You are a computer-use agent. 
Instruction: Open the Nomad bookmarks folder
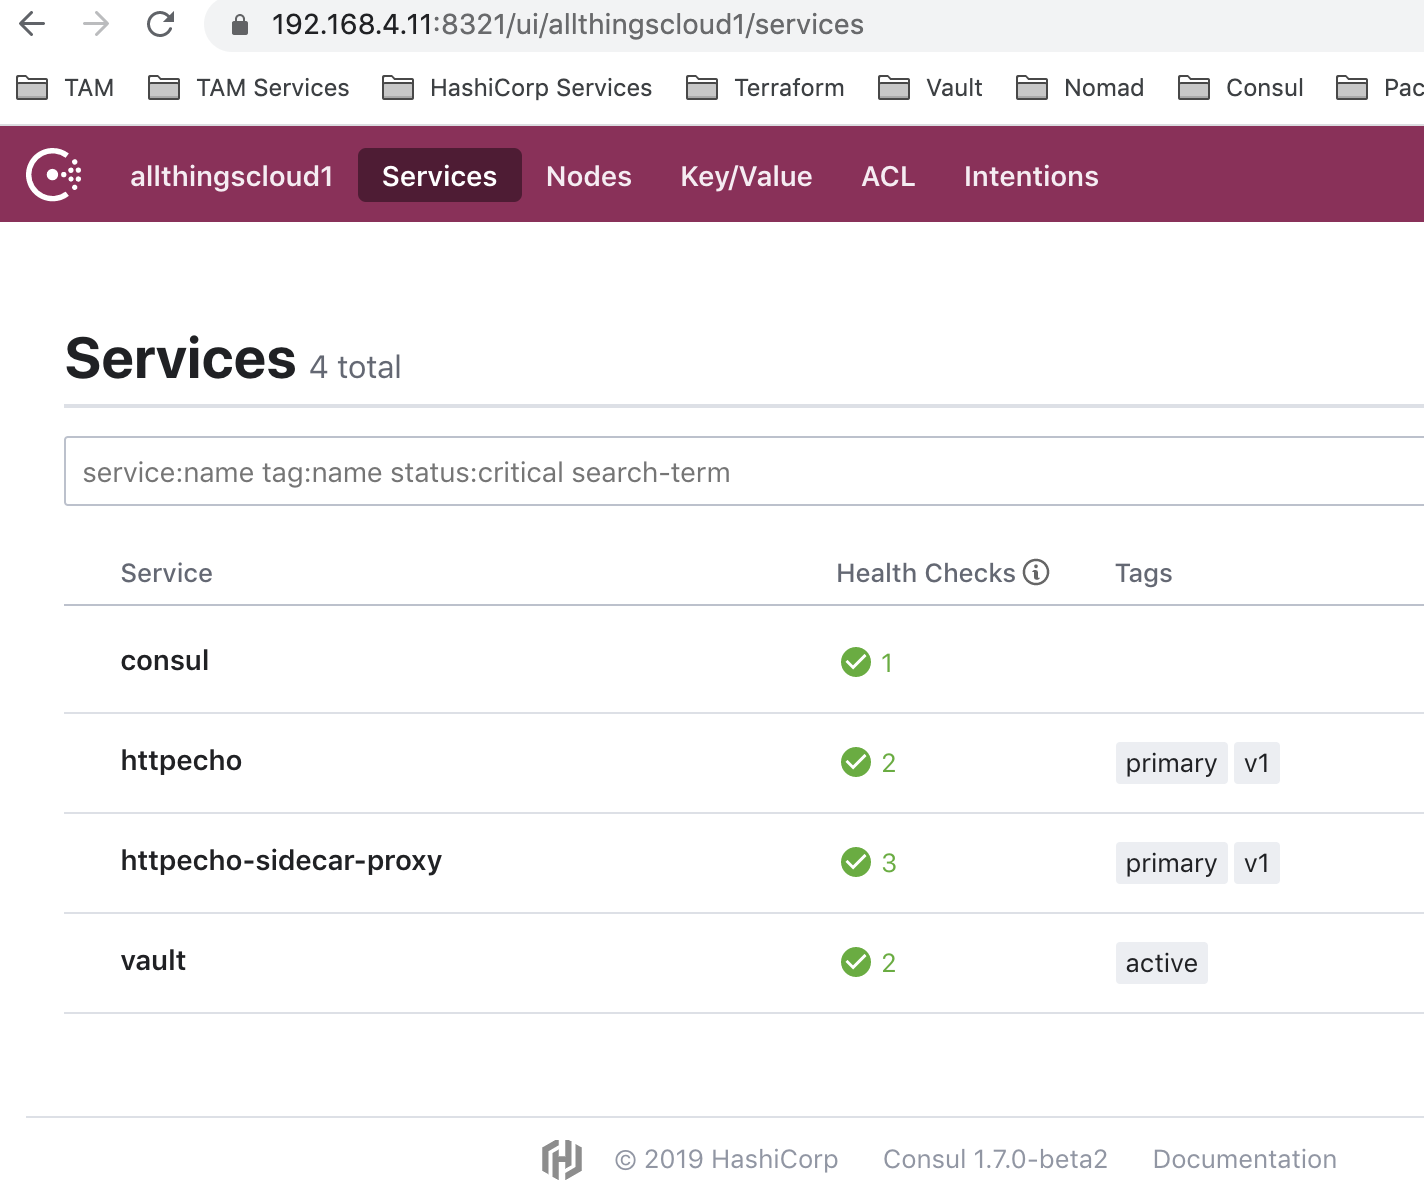pos(1080,88)
